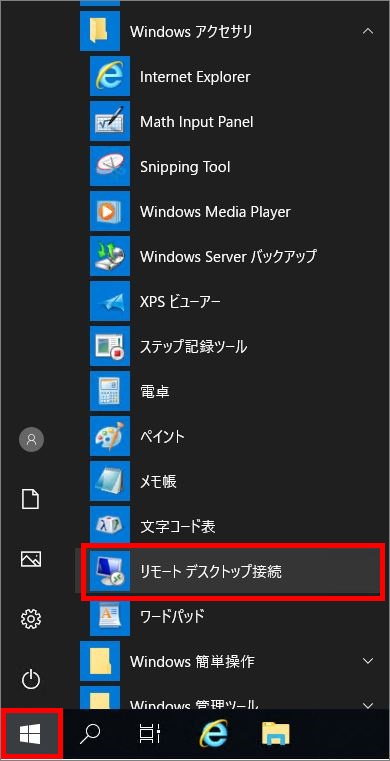Click the Windows 簡単操作 folder icon
Viewport: 390px width, 761px height.
pos(100,661)
